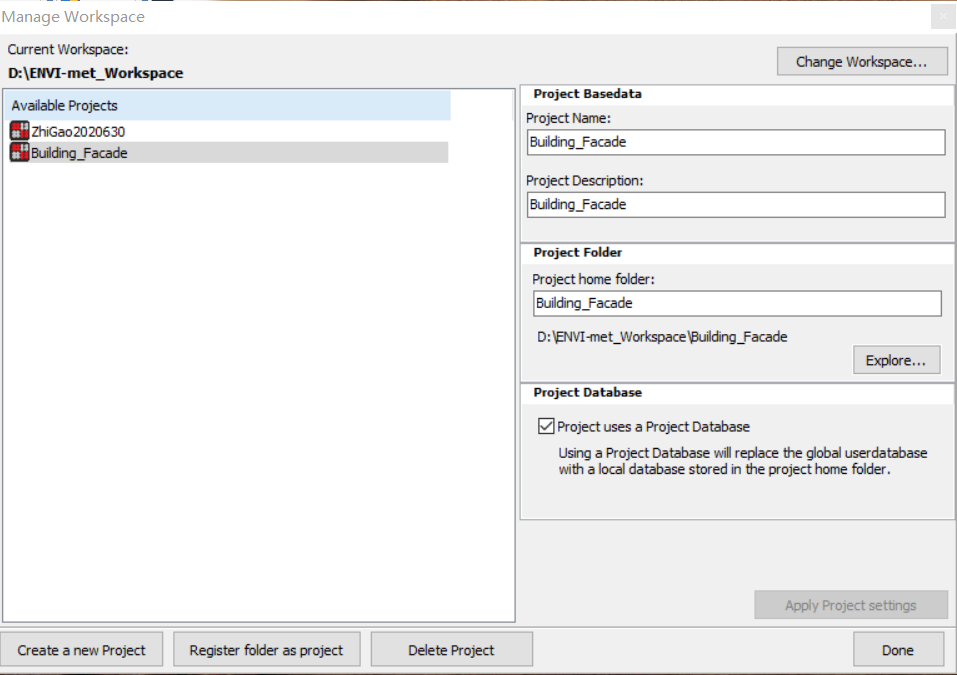Click the Explore... button
The image size is (957, 675).
pyautogui.click(x=896, y=360)
